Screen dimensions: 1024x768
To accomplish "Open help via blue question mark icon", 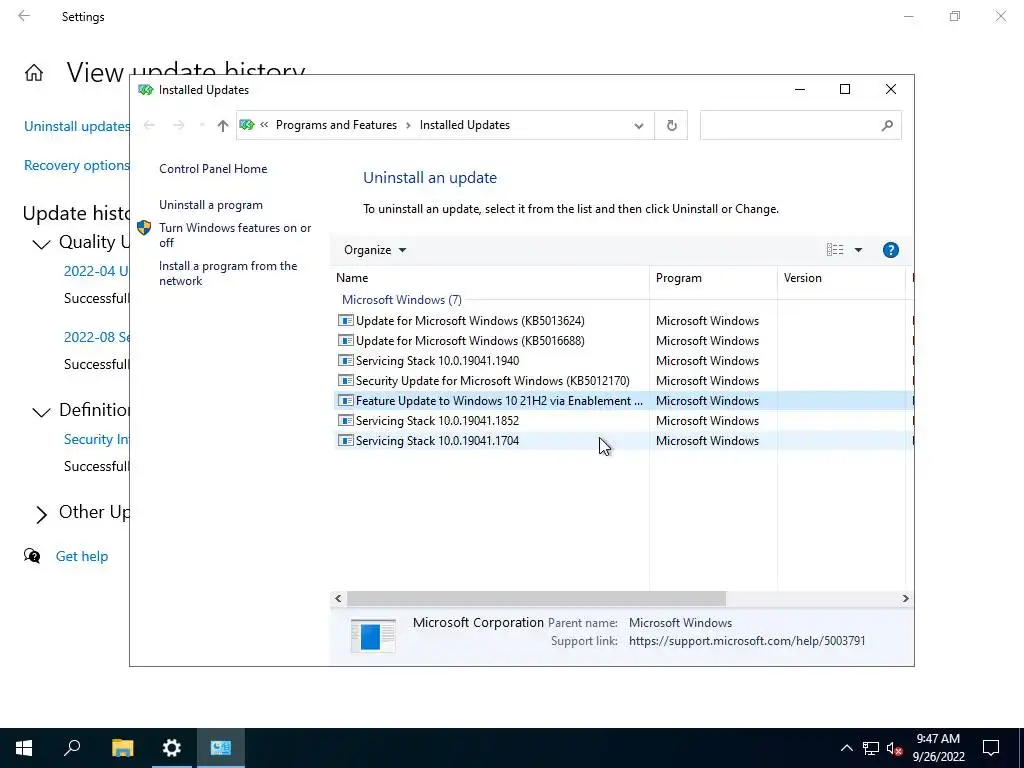I will click(890, 250).
